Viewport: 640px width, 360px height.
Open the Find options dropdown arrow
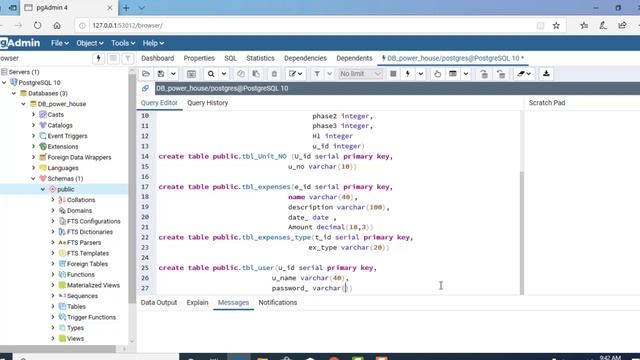[224, 74]
